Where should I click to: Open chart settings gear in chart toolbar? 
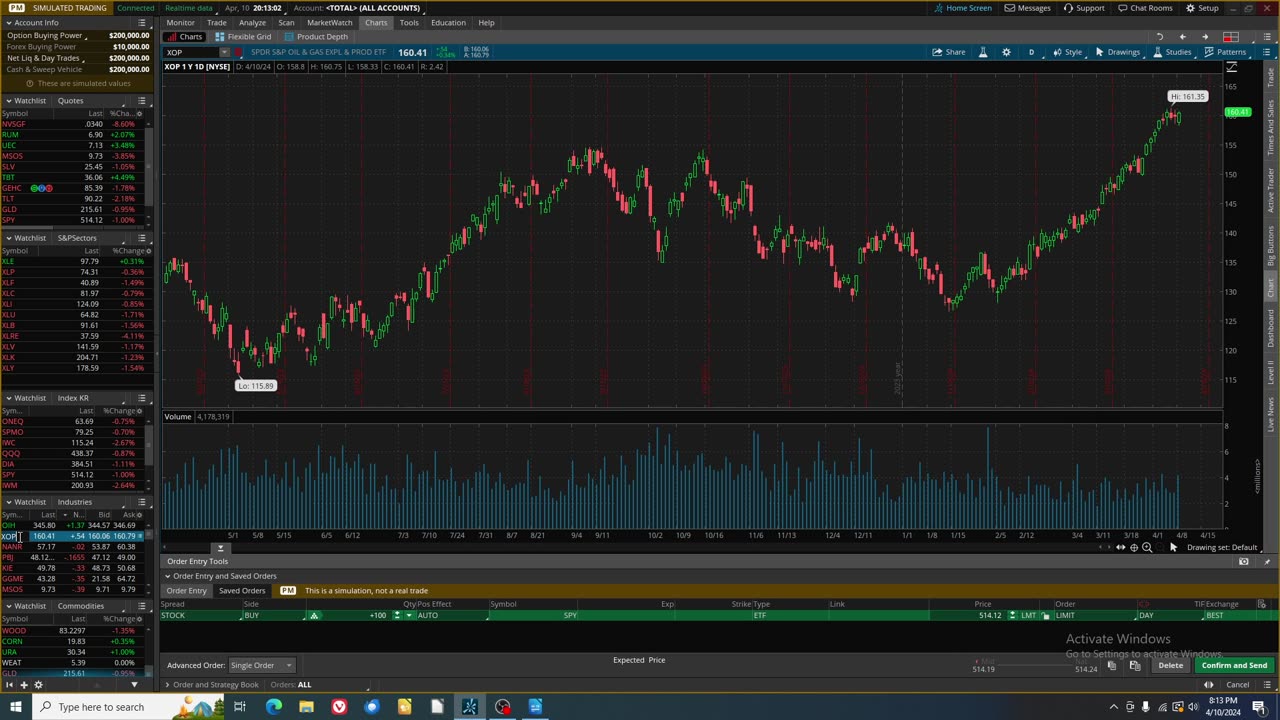(x=1006, y=52)
